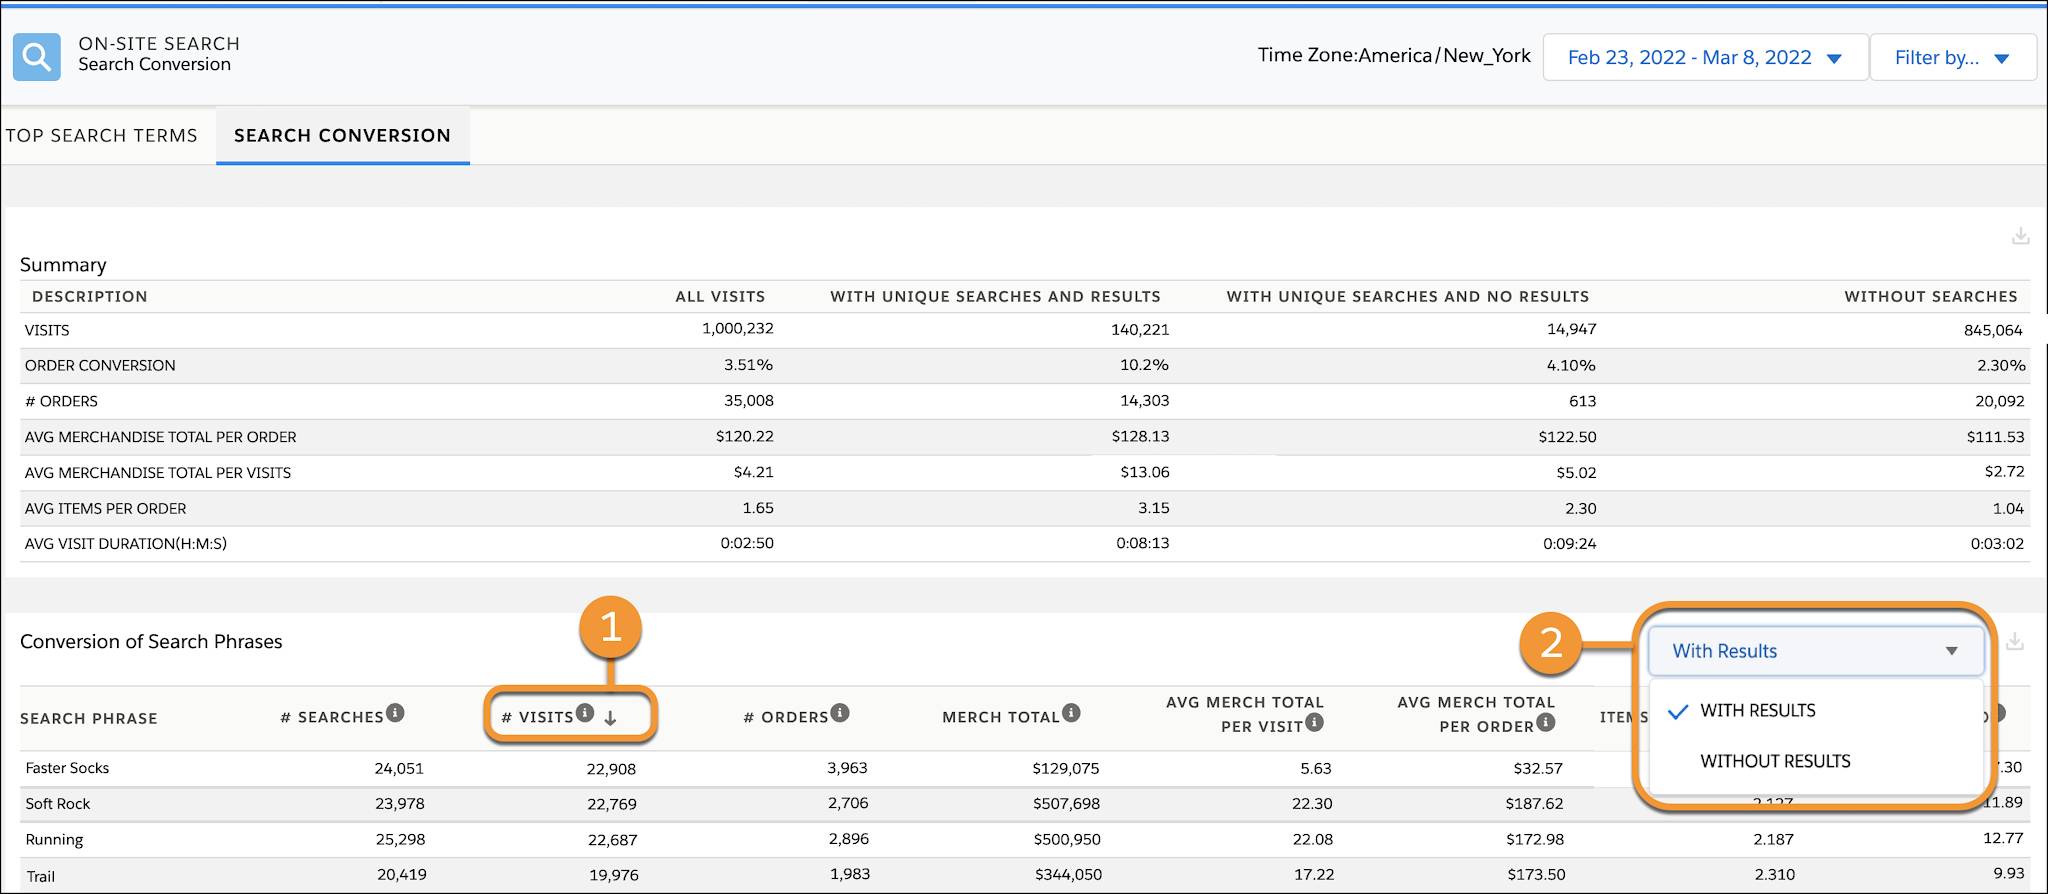
Task: Show info tooltip for # Orders
Action: (x=840, y=713)
